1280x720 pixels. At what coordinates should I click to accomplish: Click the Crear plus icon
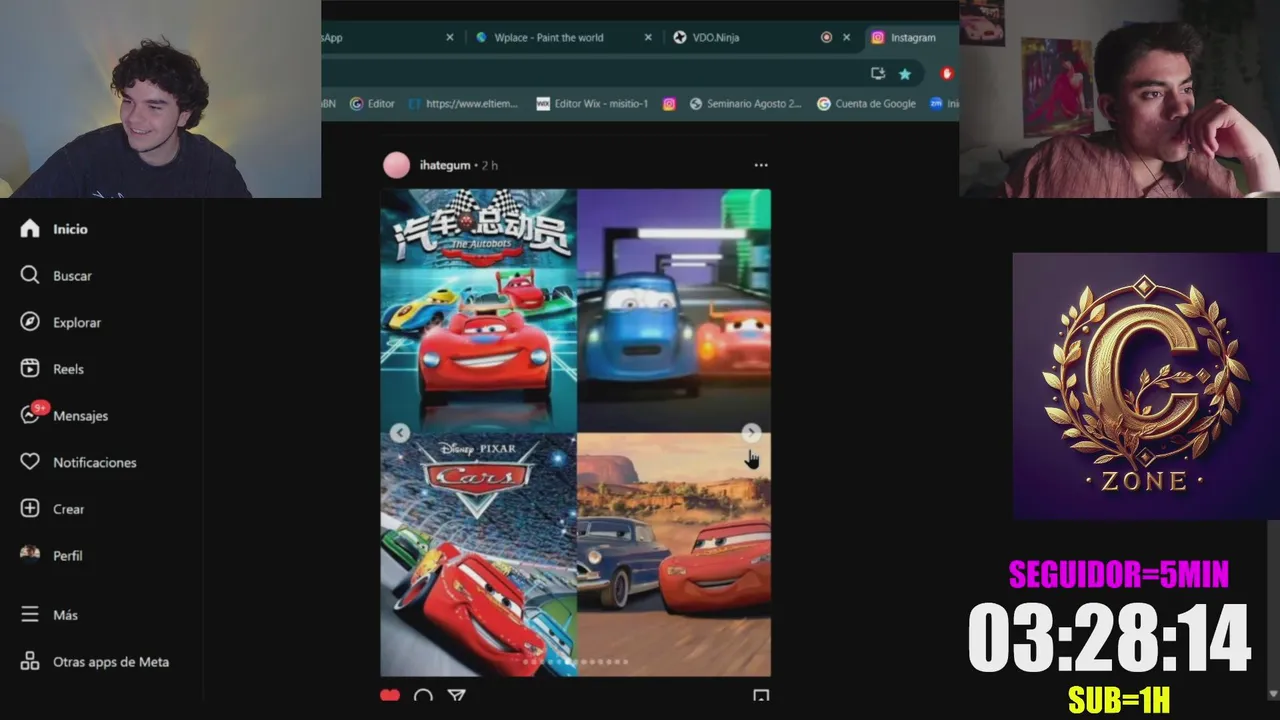[30, 509]
